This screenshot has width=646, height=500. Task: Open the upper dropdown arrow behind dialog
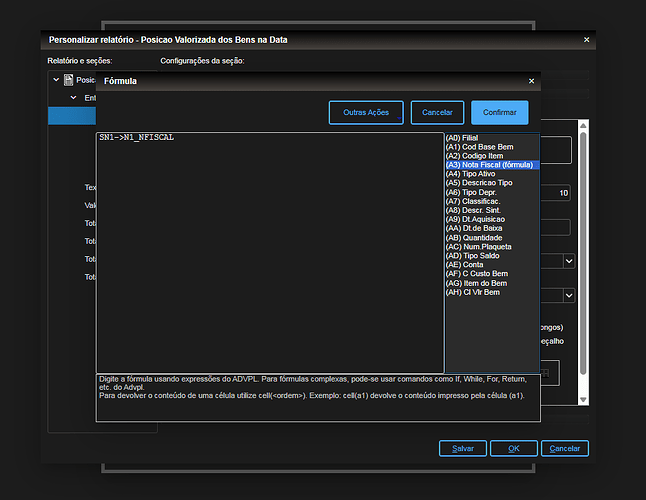pyautogui.click(x=569, y=261)
